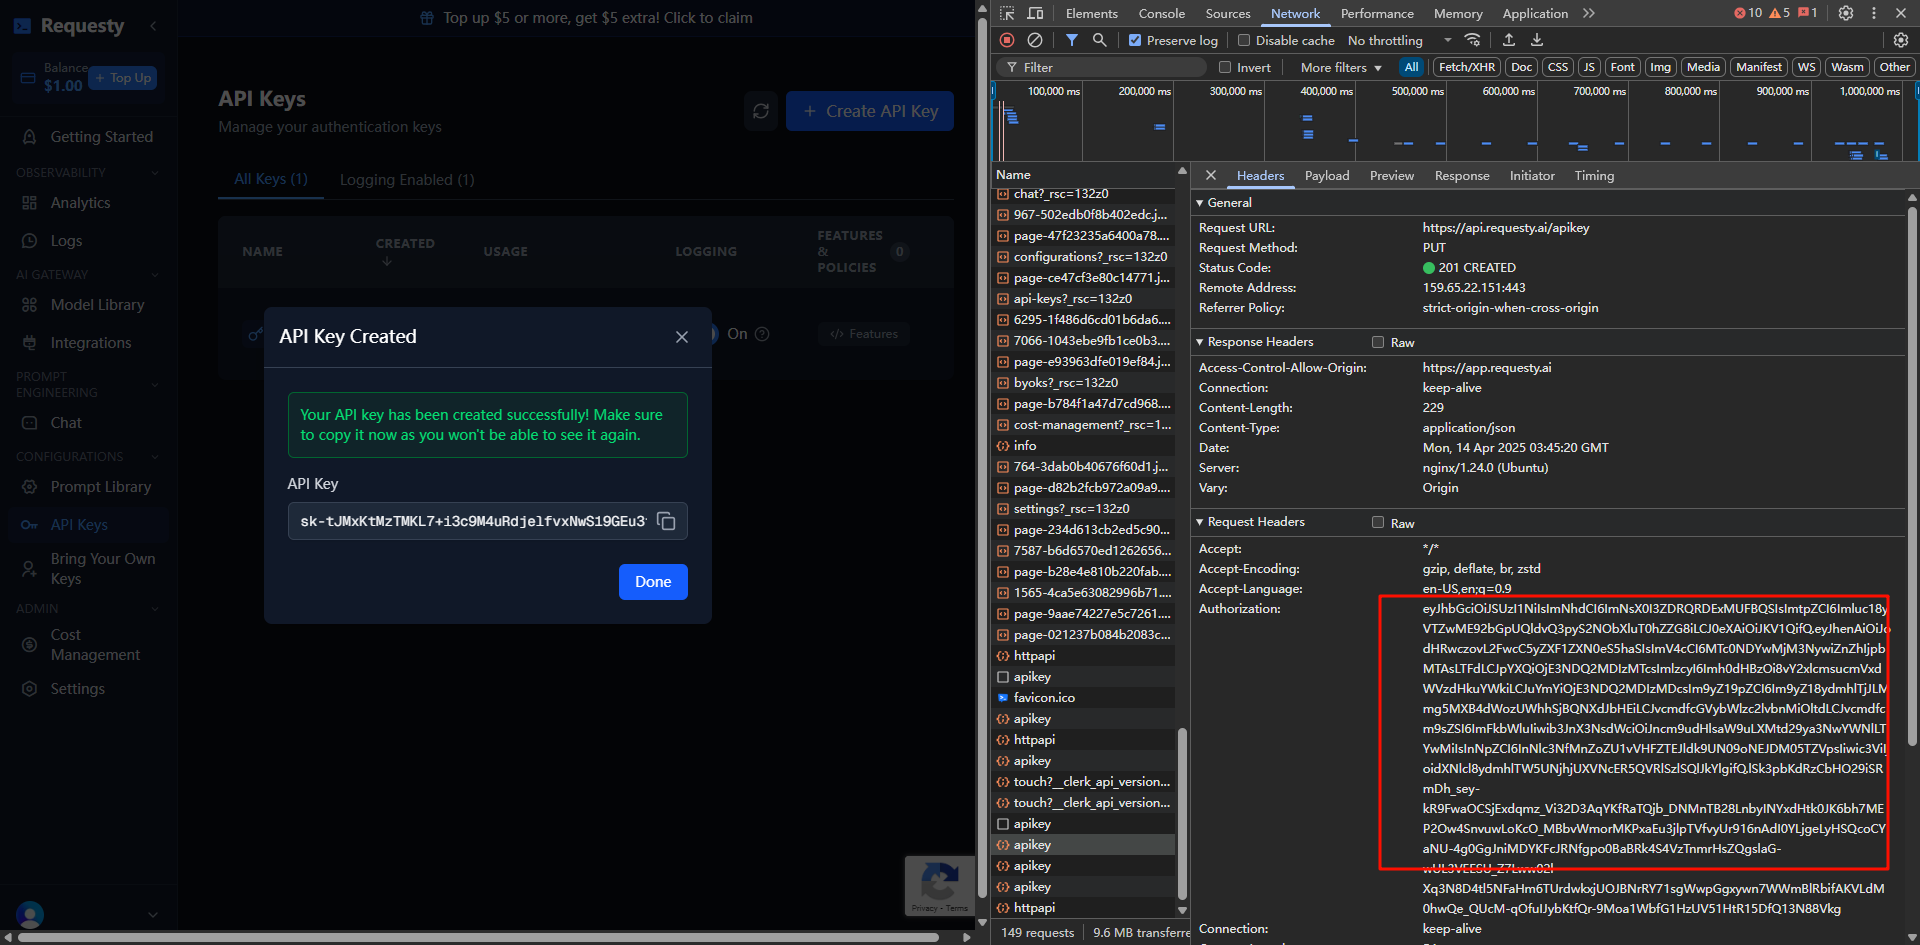Open Model Library in the sidebar

(97, 305)
